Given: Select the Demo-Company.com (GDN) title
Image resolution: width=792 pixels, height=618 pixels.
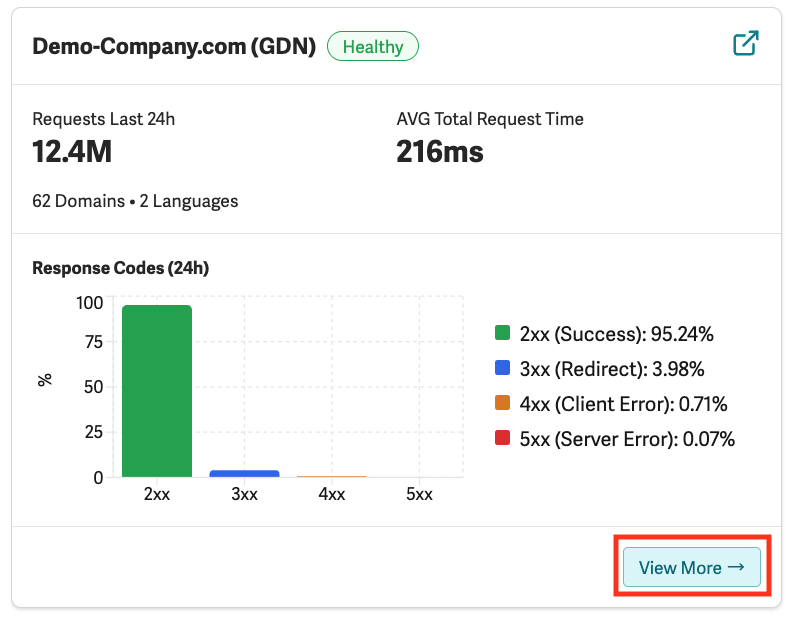Looking at the screenshot, I should coord(174,46).
